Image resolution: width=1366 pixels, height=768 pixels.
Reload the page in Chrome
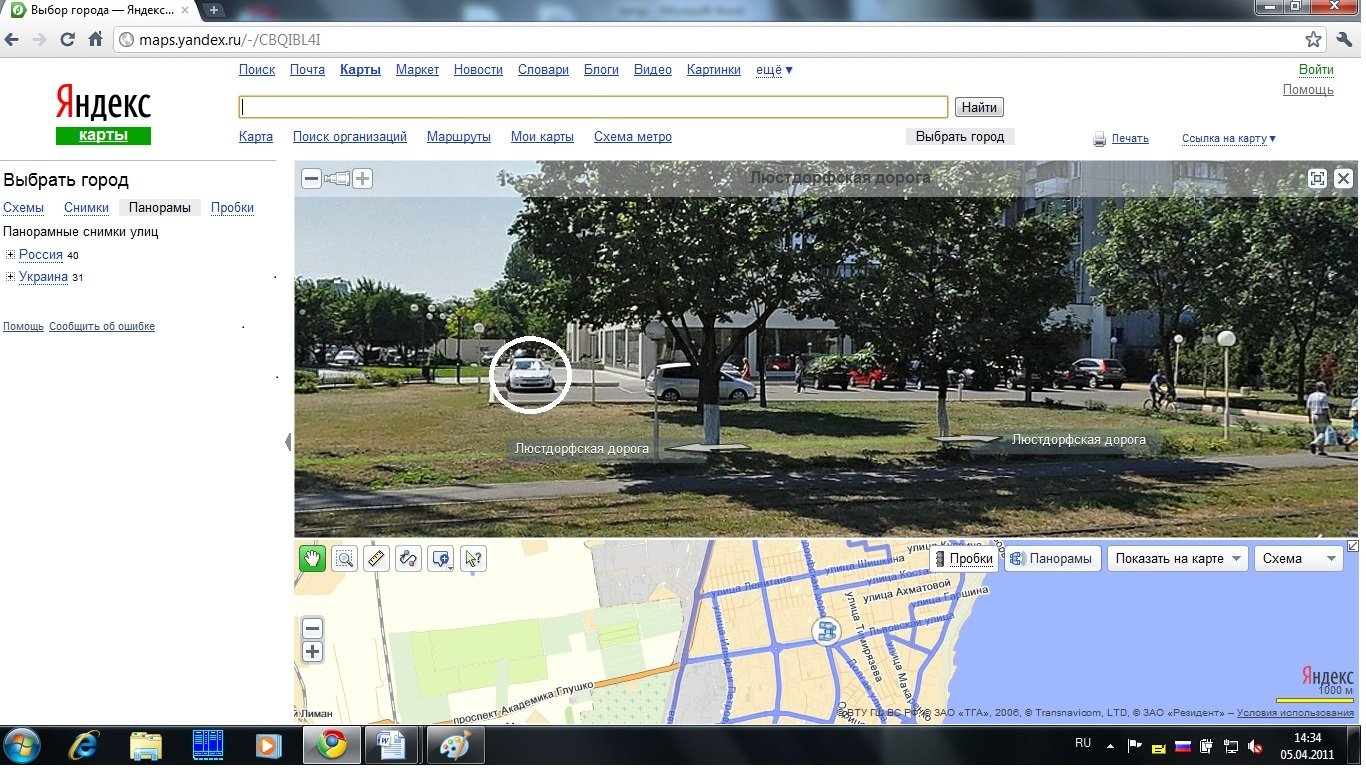pos(68,40)
